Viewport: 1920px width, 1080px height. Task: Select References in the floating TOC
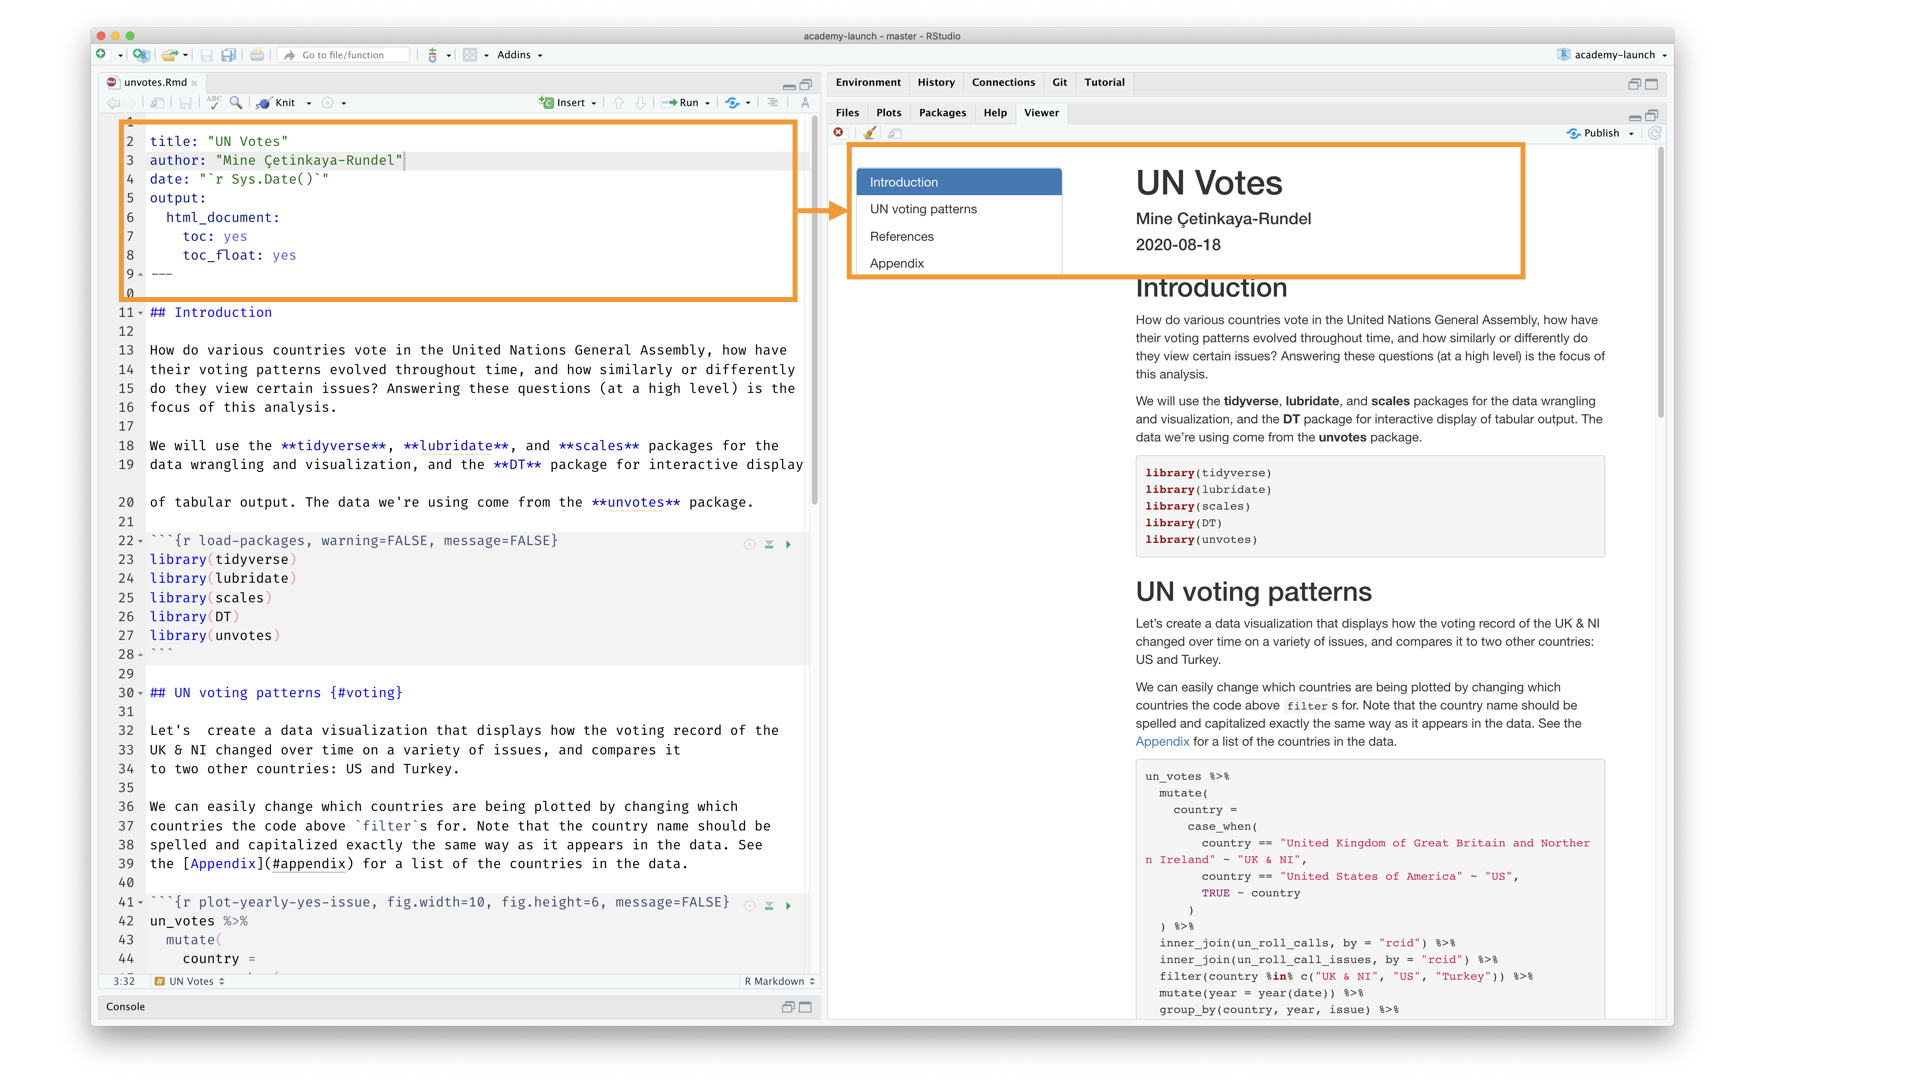[901, 237]
